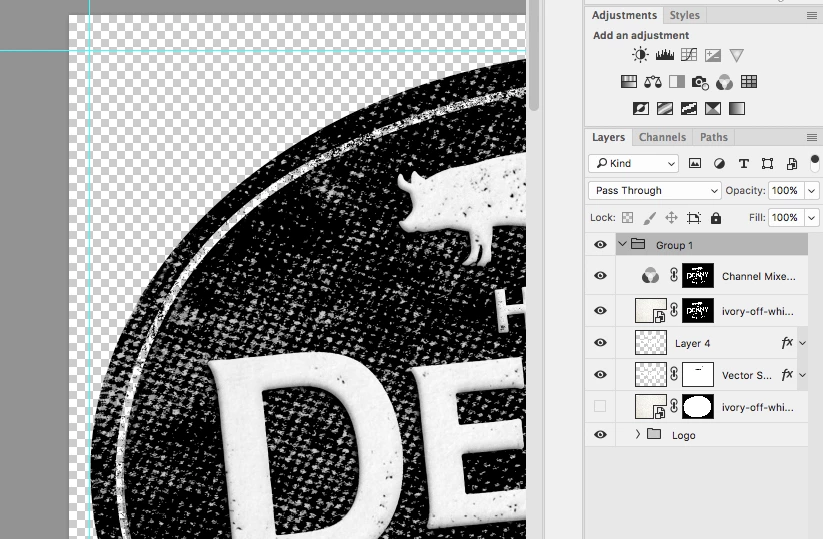
Task: Add a Color Lookup adjustment
Action: pyautogui.click(x=749, y=81)
